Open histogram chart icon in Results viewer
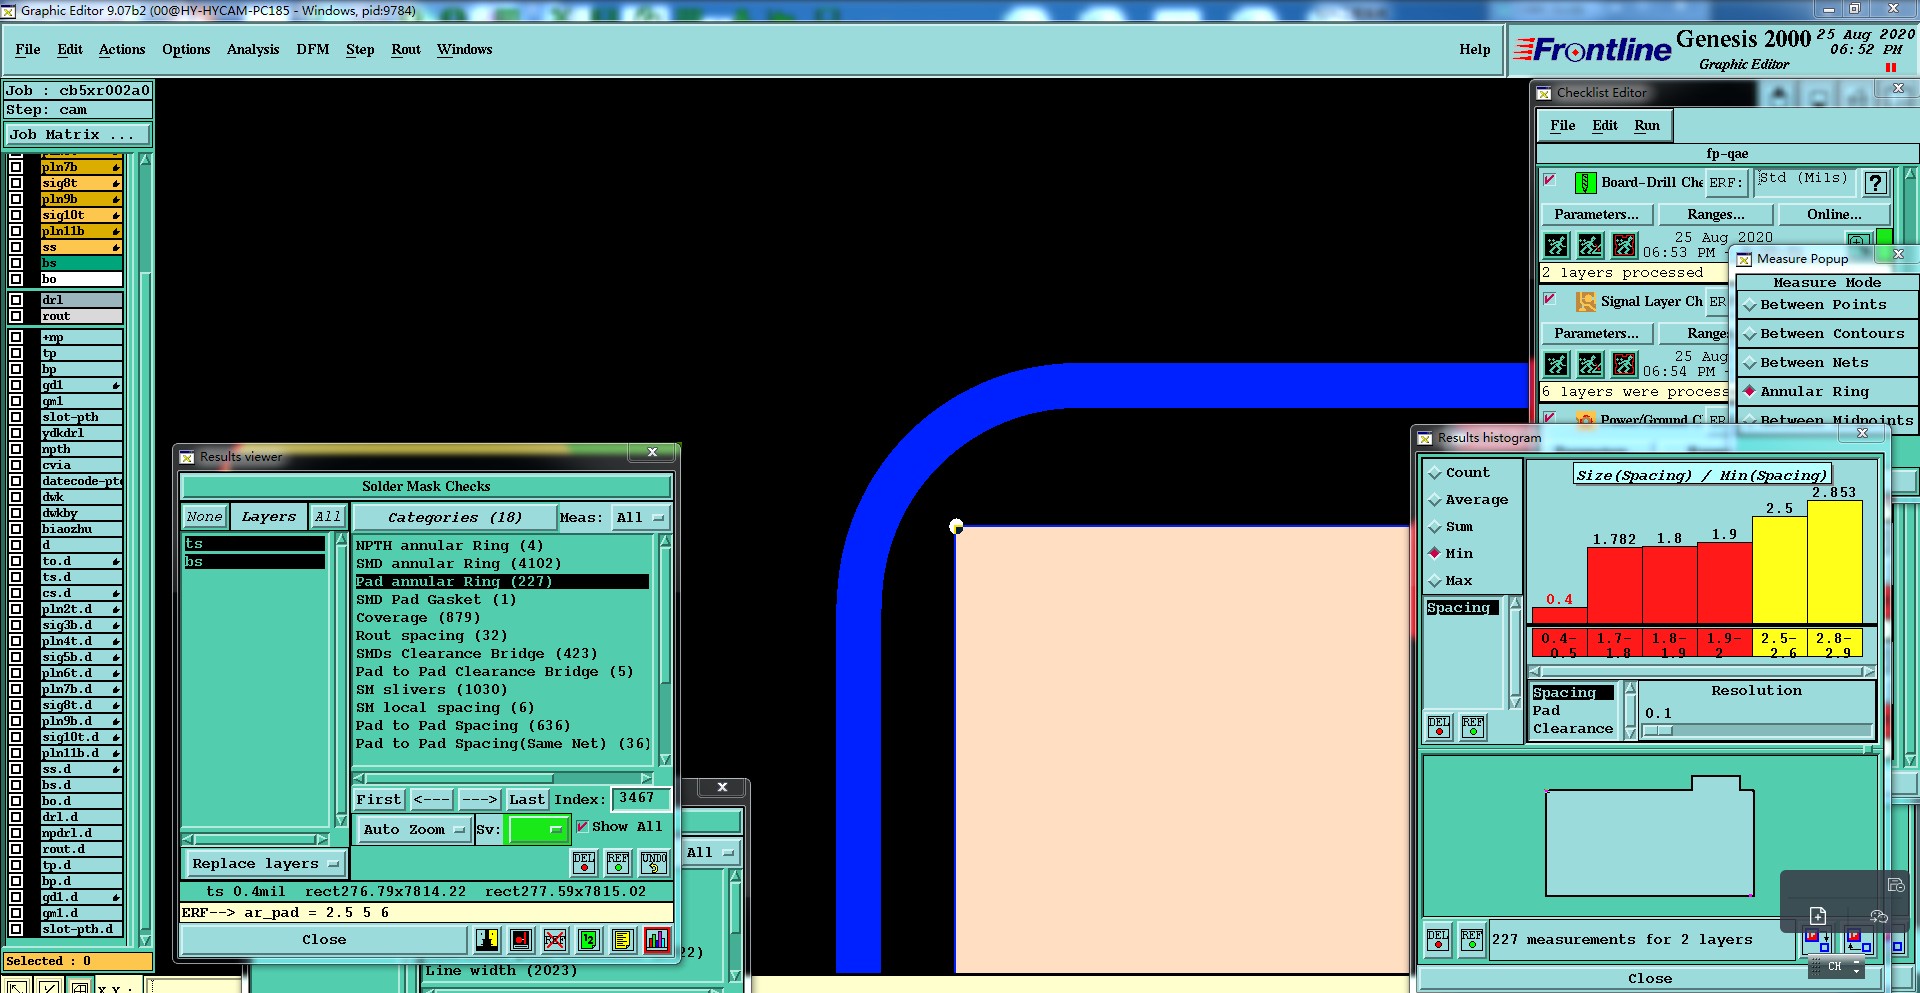Screen dimensions: 1920x993 (x=657, y=940)
